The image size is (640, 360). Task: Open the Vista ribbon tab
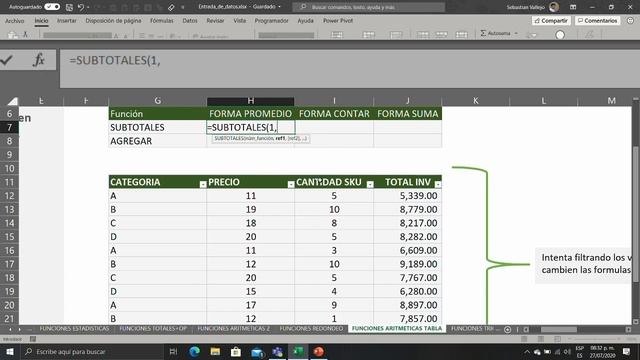click(240, 20)
